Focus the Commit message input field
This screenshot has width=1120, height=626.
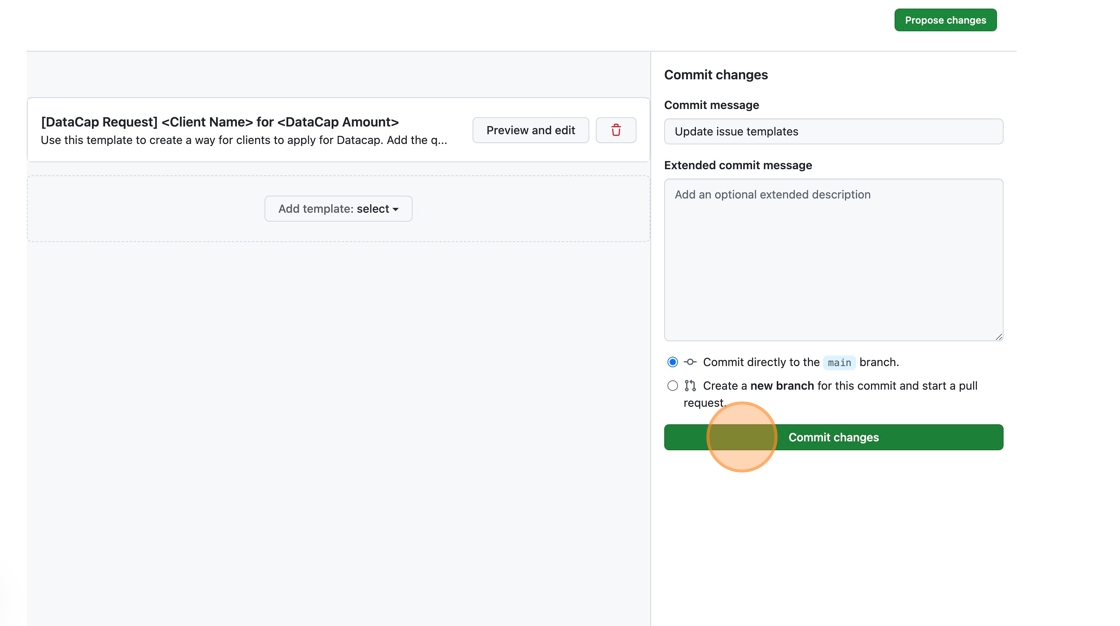tap(833, 131)
